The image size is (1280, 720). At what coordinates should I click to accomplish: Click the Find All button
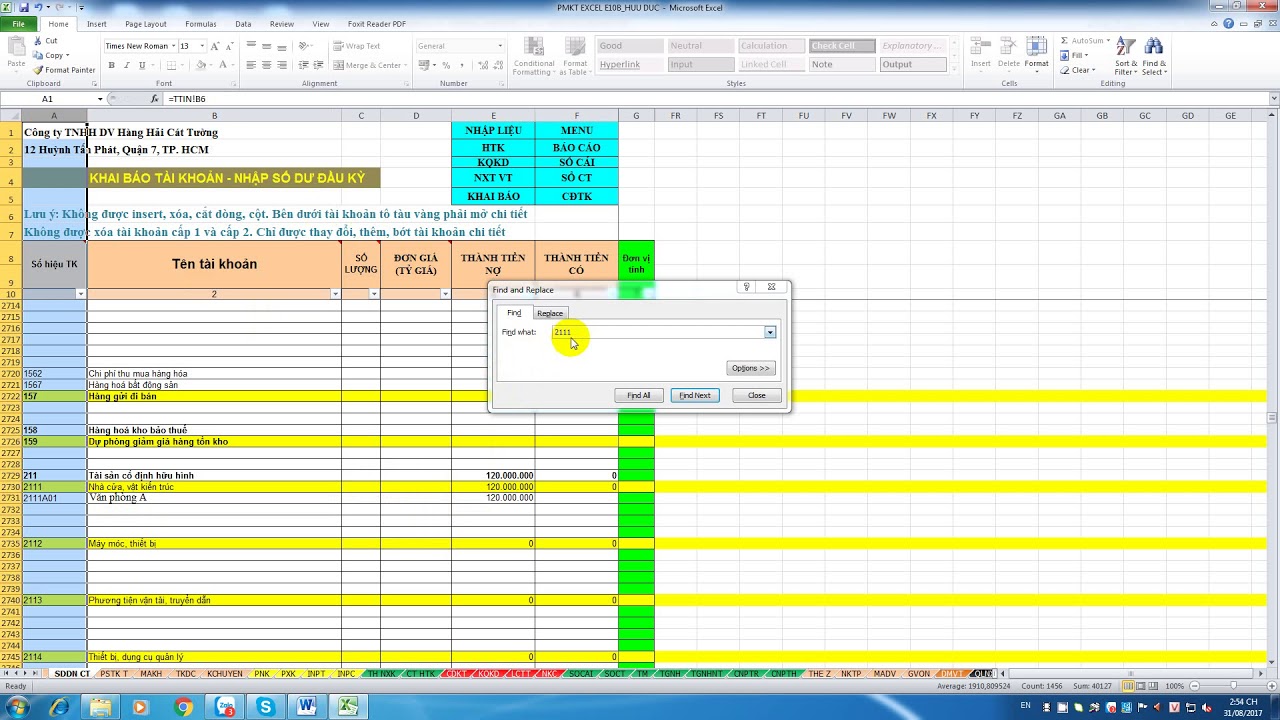coord(637,394)
